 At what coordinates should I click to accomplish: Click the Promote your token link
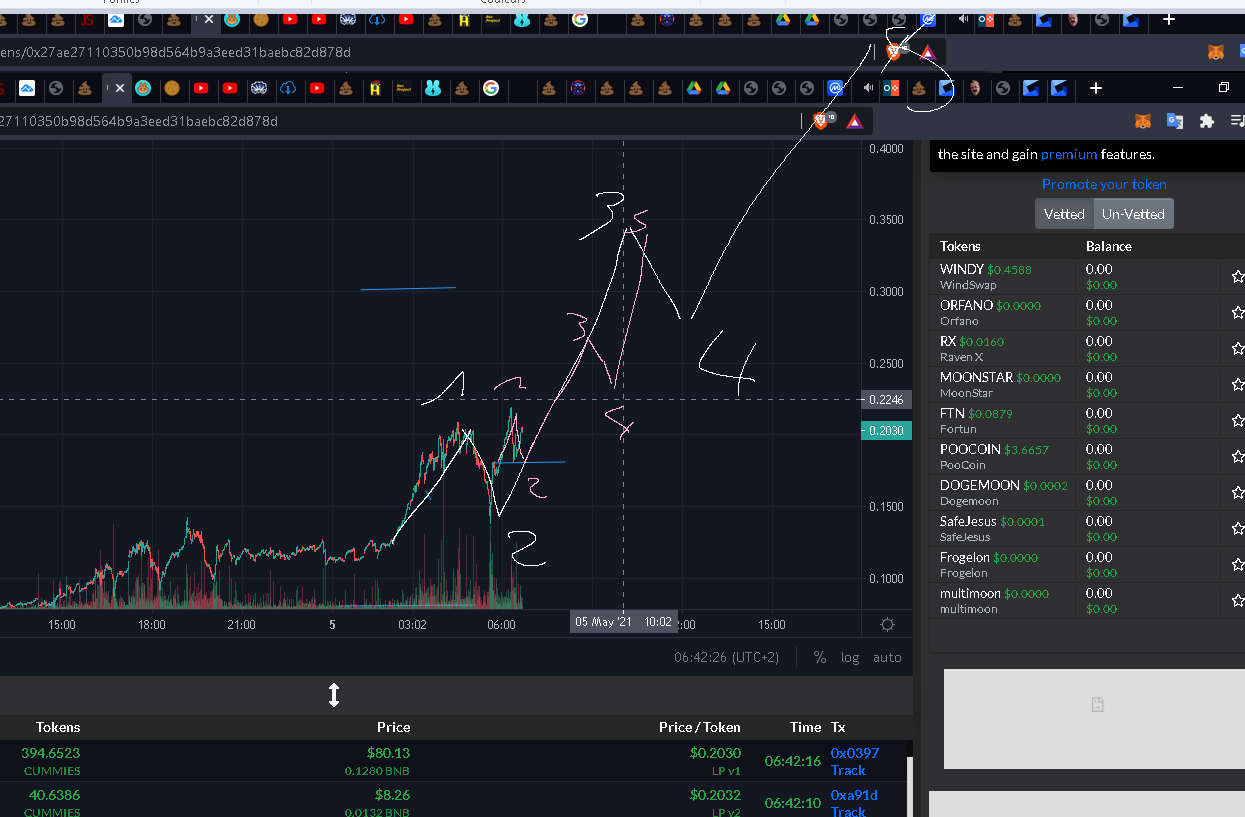point(1104,184)
